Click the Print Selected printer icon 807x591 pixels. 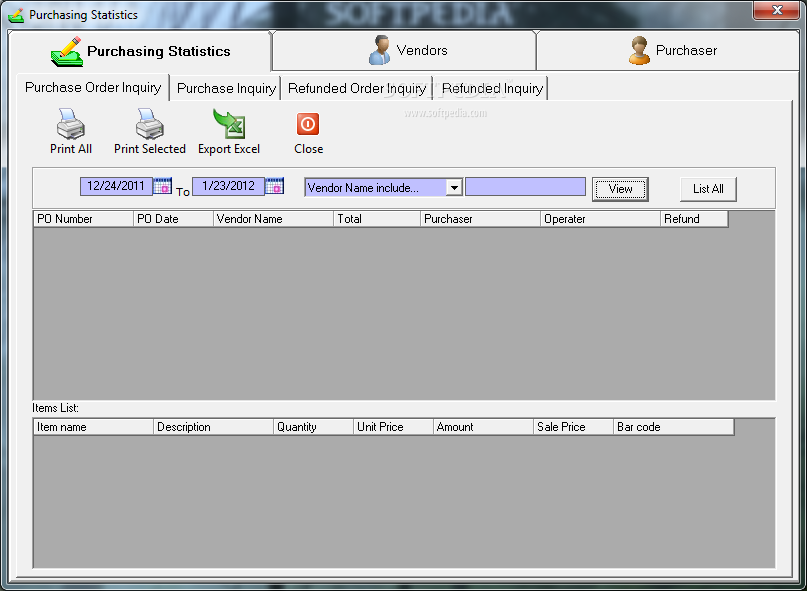click(x=150, y=124)
